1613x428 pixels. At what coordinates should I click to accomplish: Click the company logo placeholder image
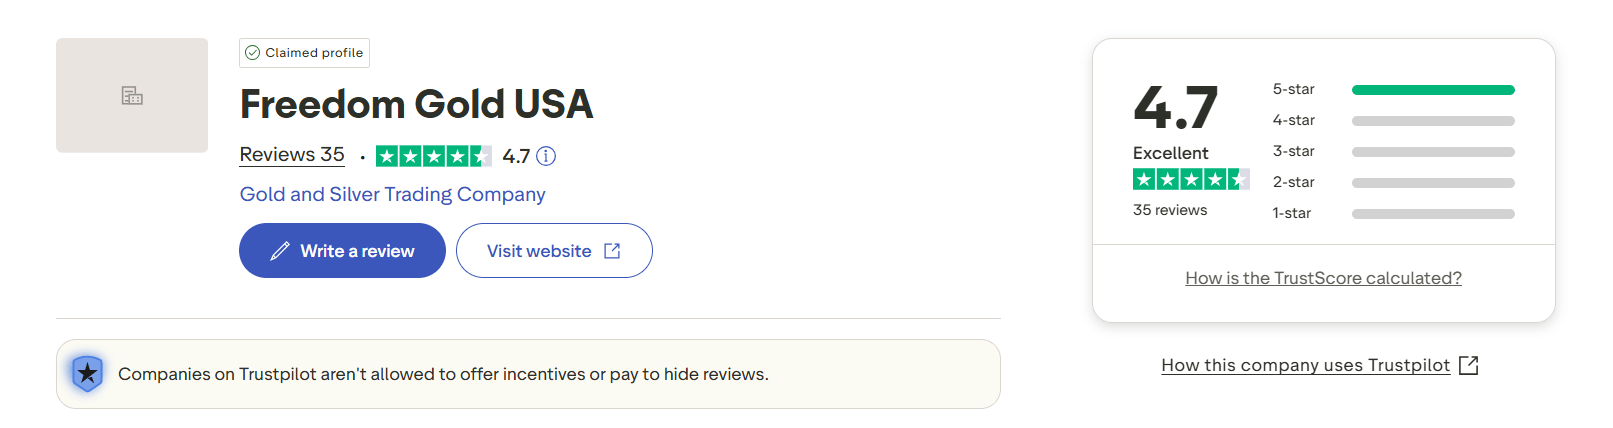pos(132,96)
